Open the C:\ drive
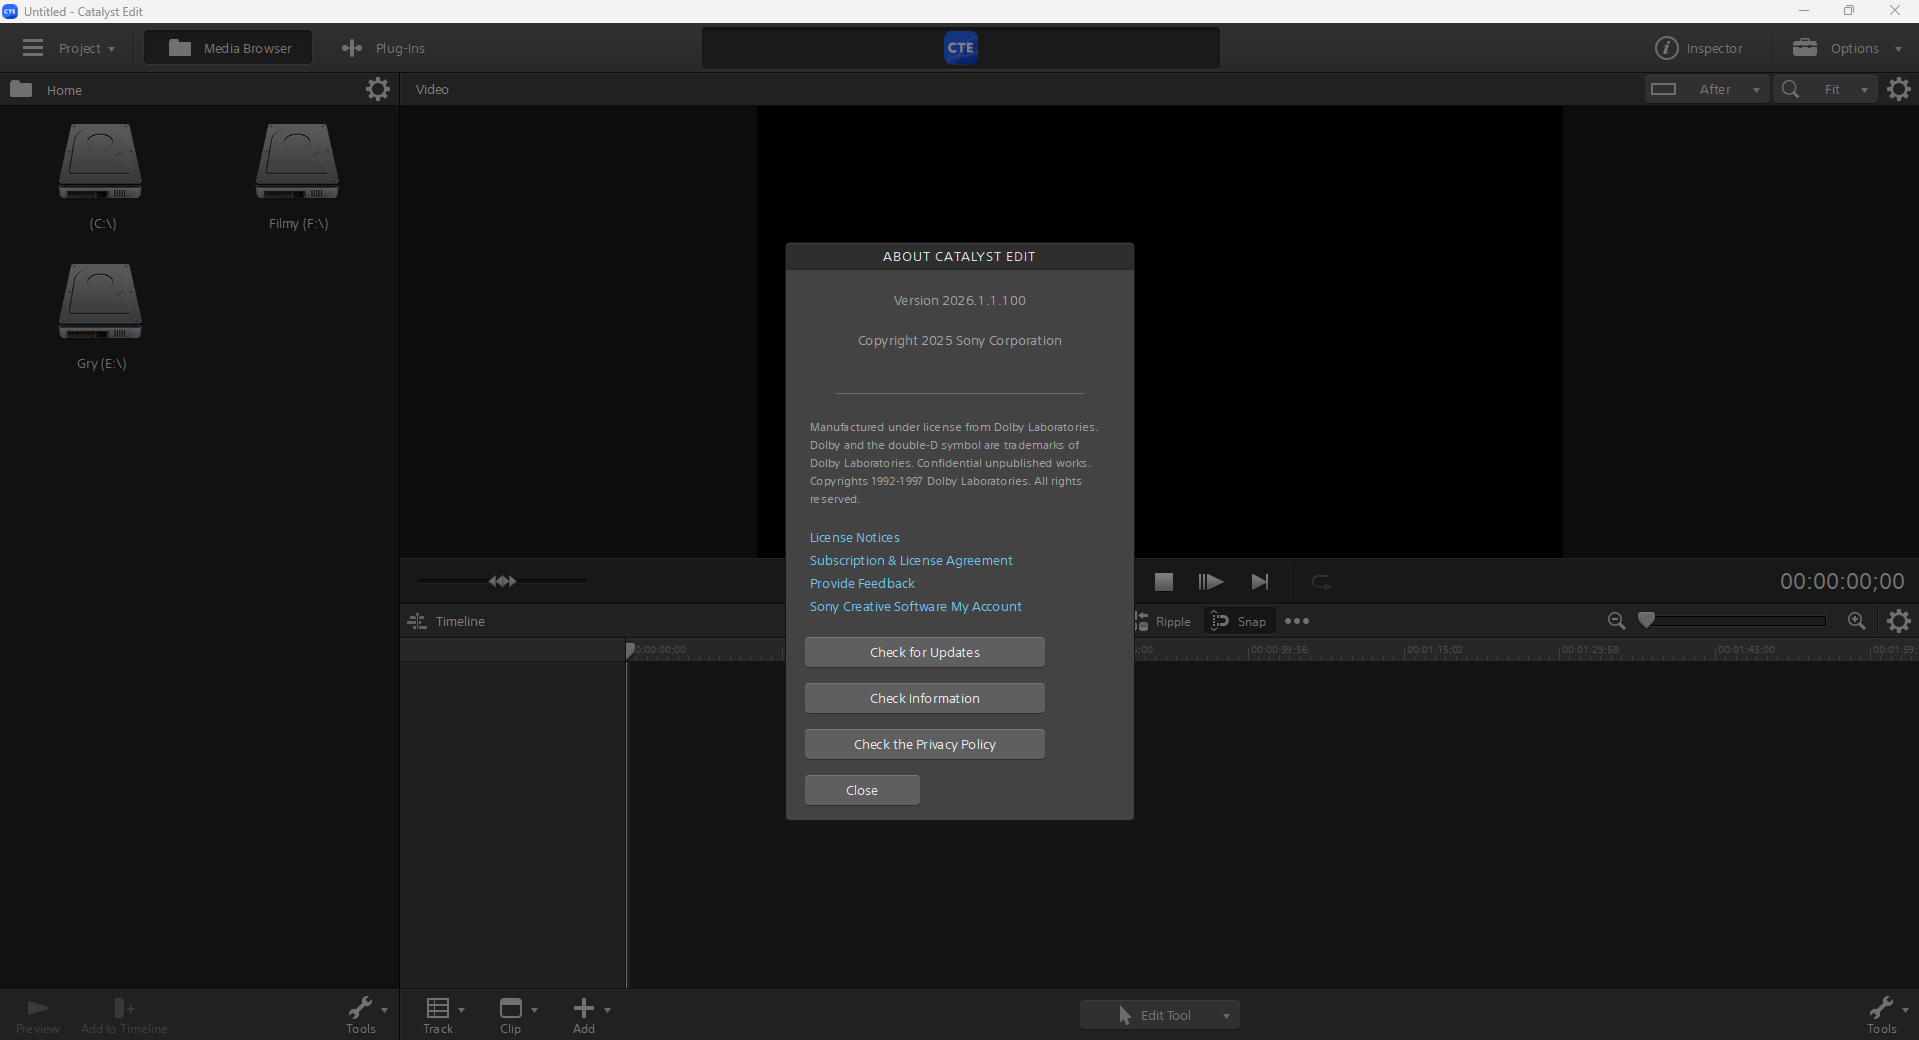 pyautogui.click(x=101, y=177)
